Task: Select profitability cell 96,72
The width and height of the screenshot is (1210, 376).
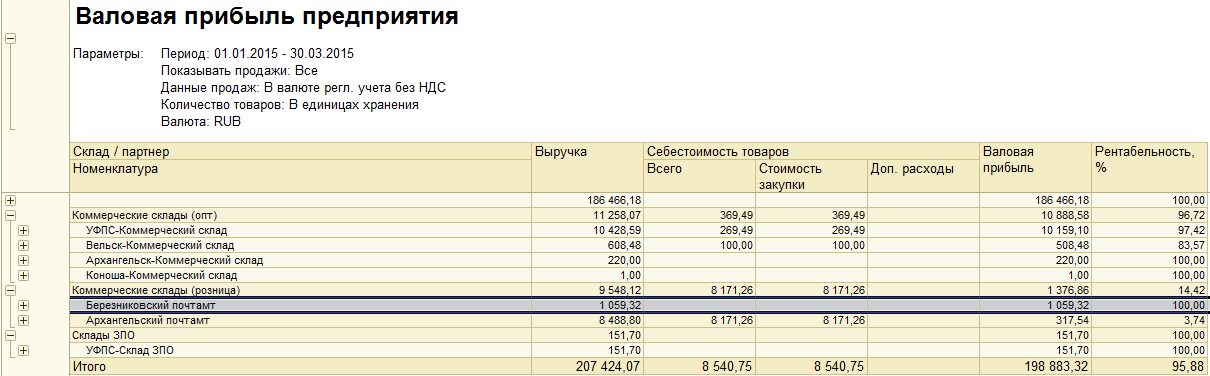Action: tap(1150, 215)
